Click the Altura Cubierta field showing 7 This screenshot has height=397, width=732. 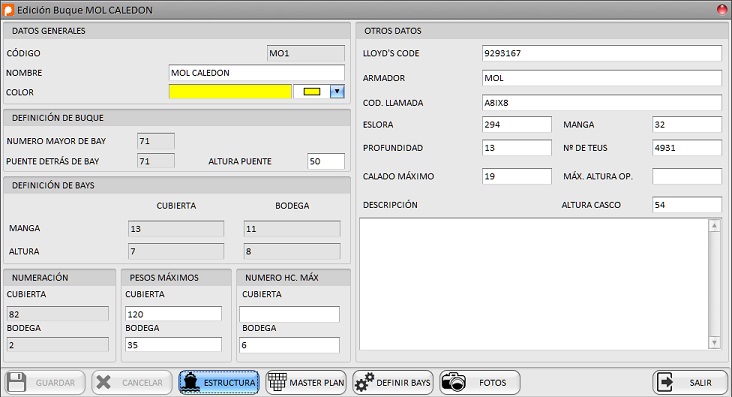(176, 251)
